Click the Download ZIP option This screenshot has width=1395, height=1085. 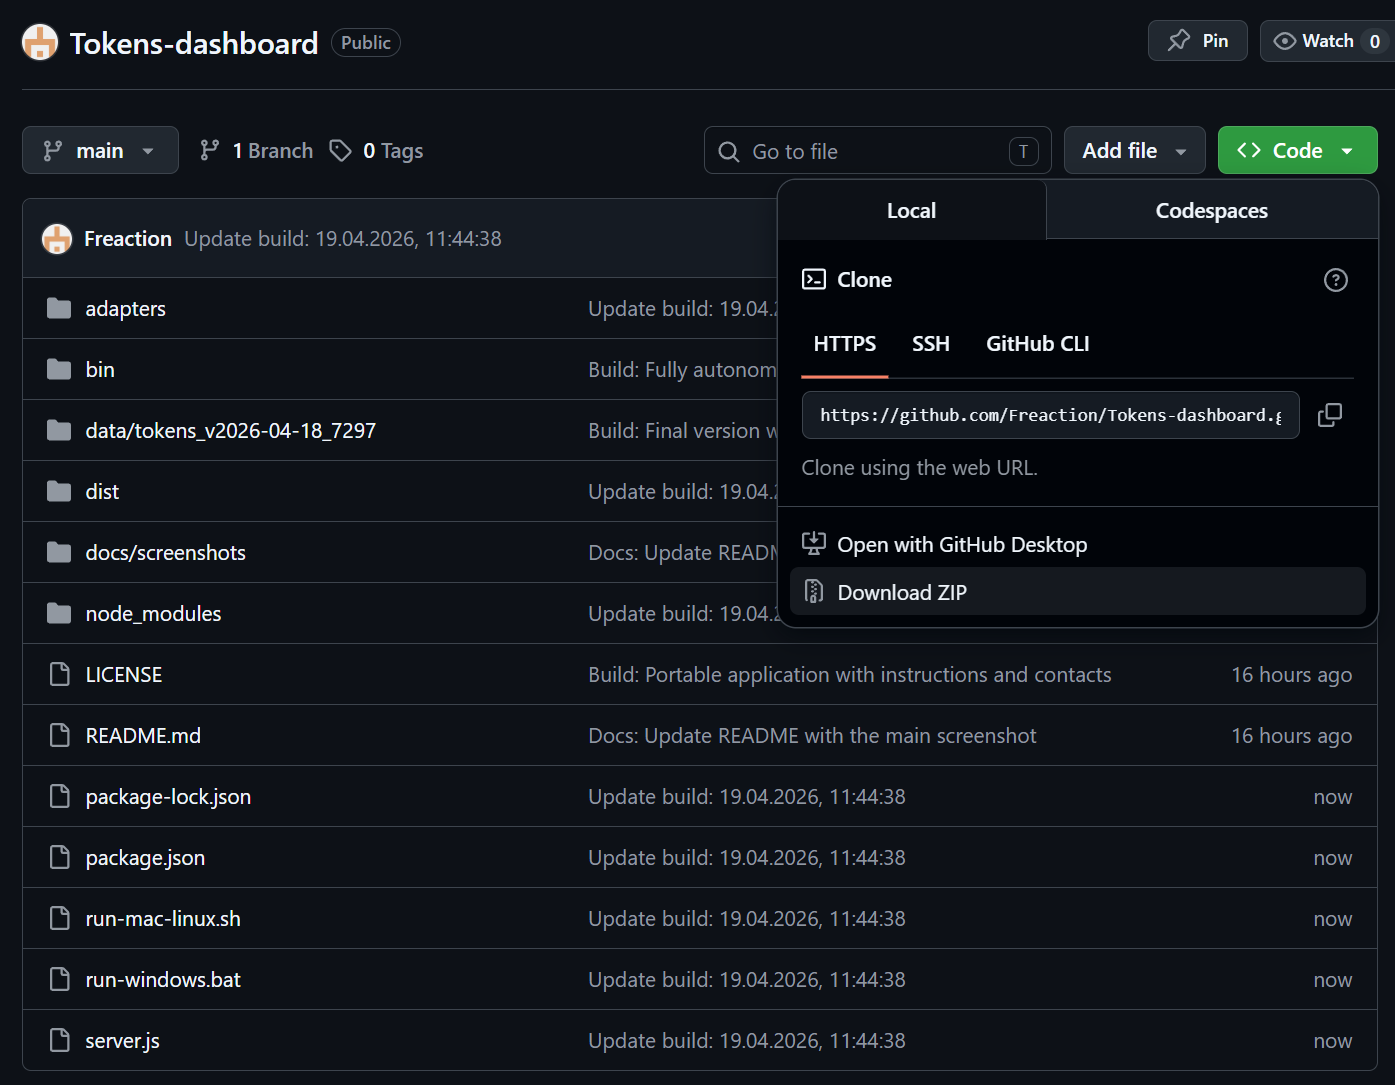coord(900,591)
